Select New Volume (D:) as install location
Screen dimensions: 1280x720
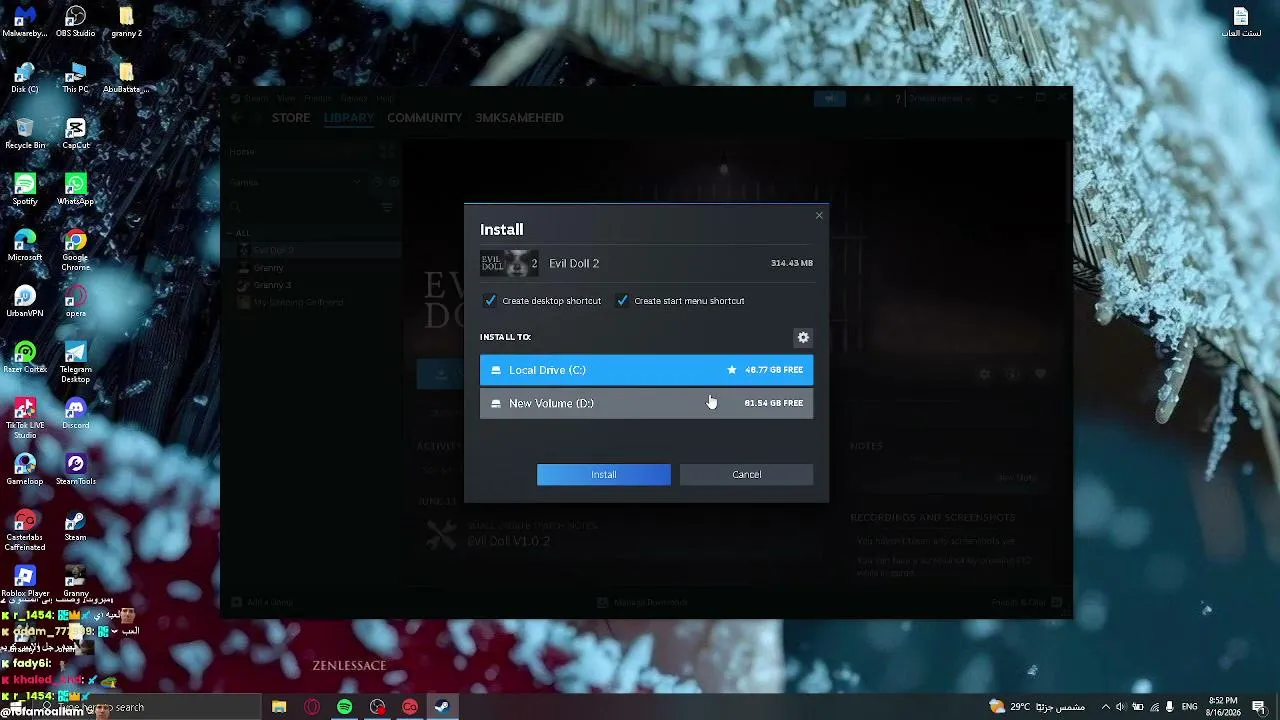point(646,403)
